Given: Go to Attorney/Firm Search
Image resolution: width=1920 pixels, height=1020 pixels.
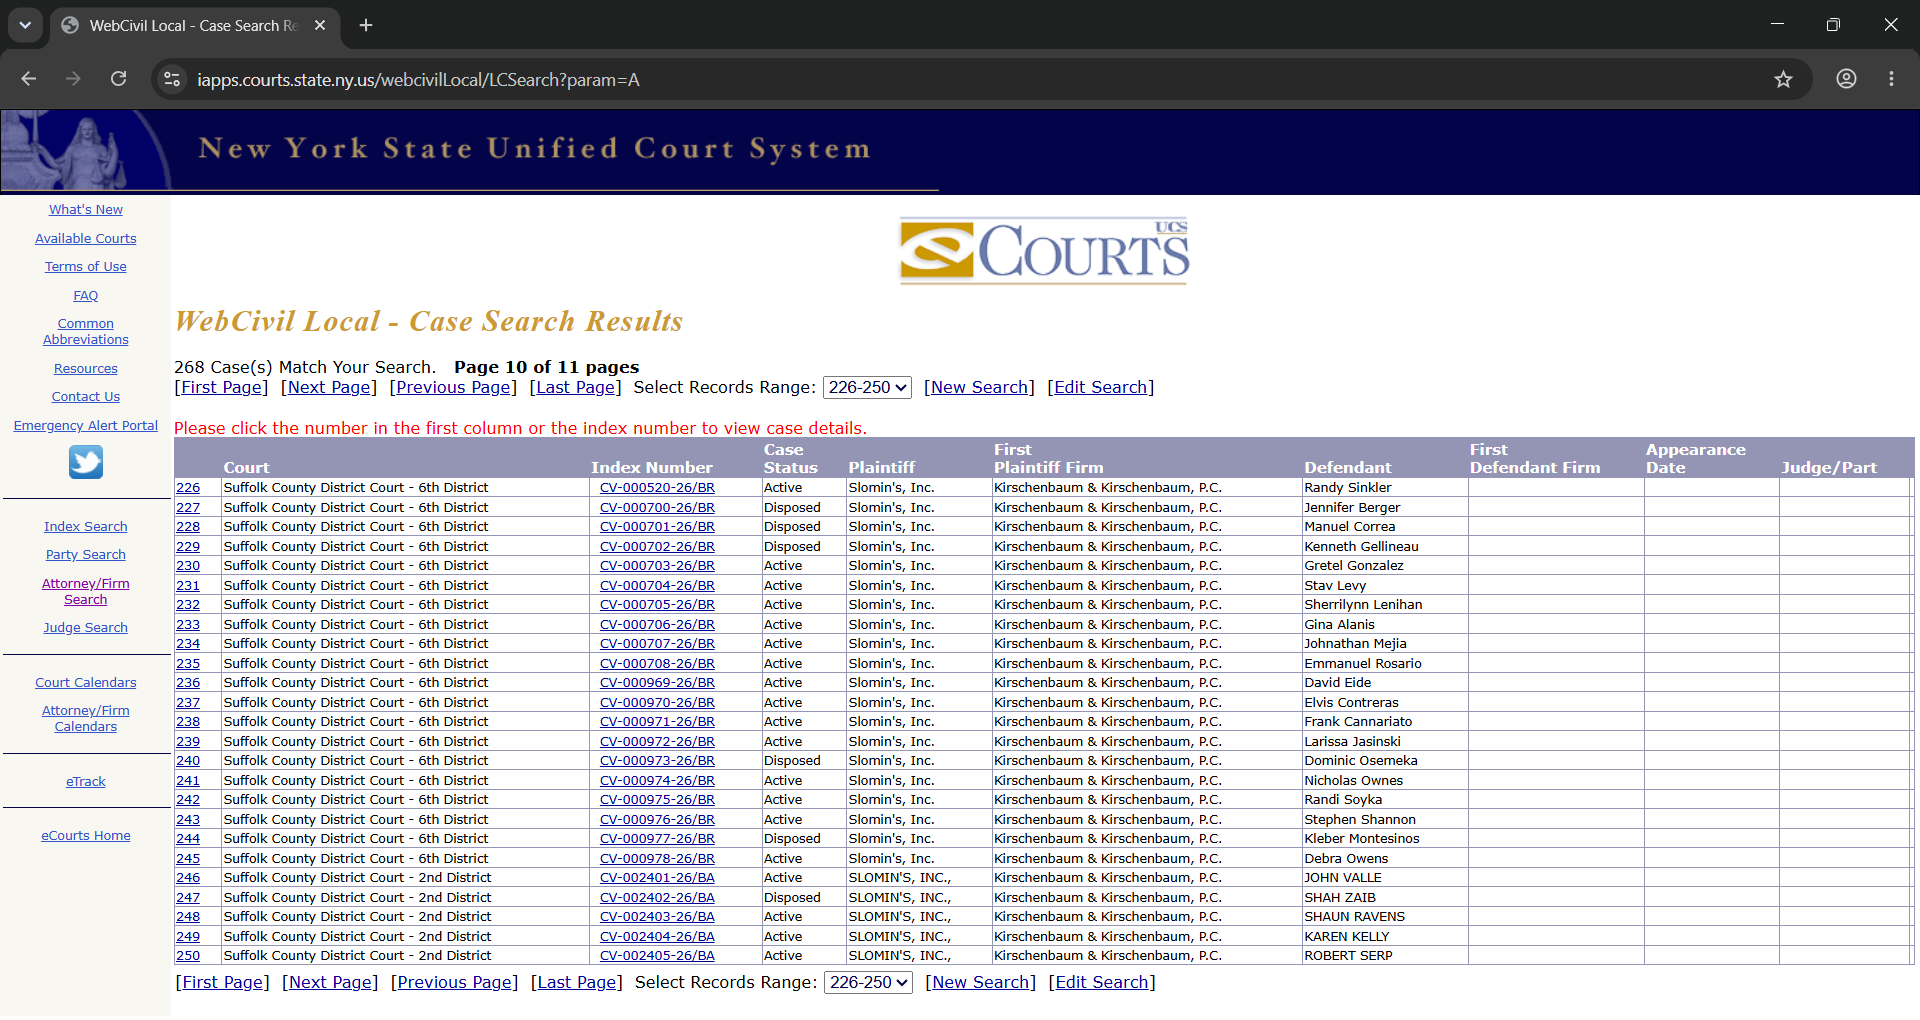Looking at the screenshot, I should pos(86,592).
